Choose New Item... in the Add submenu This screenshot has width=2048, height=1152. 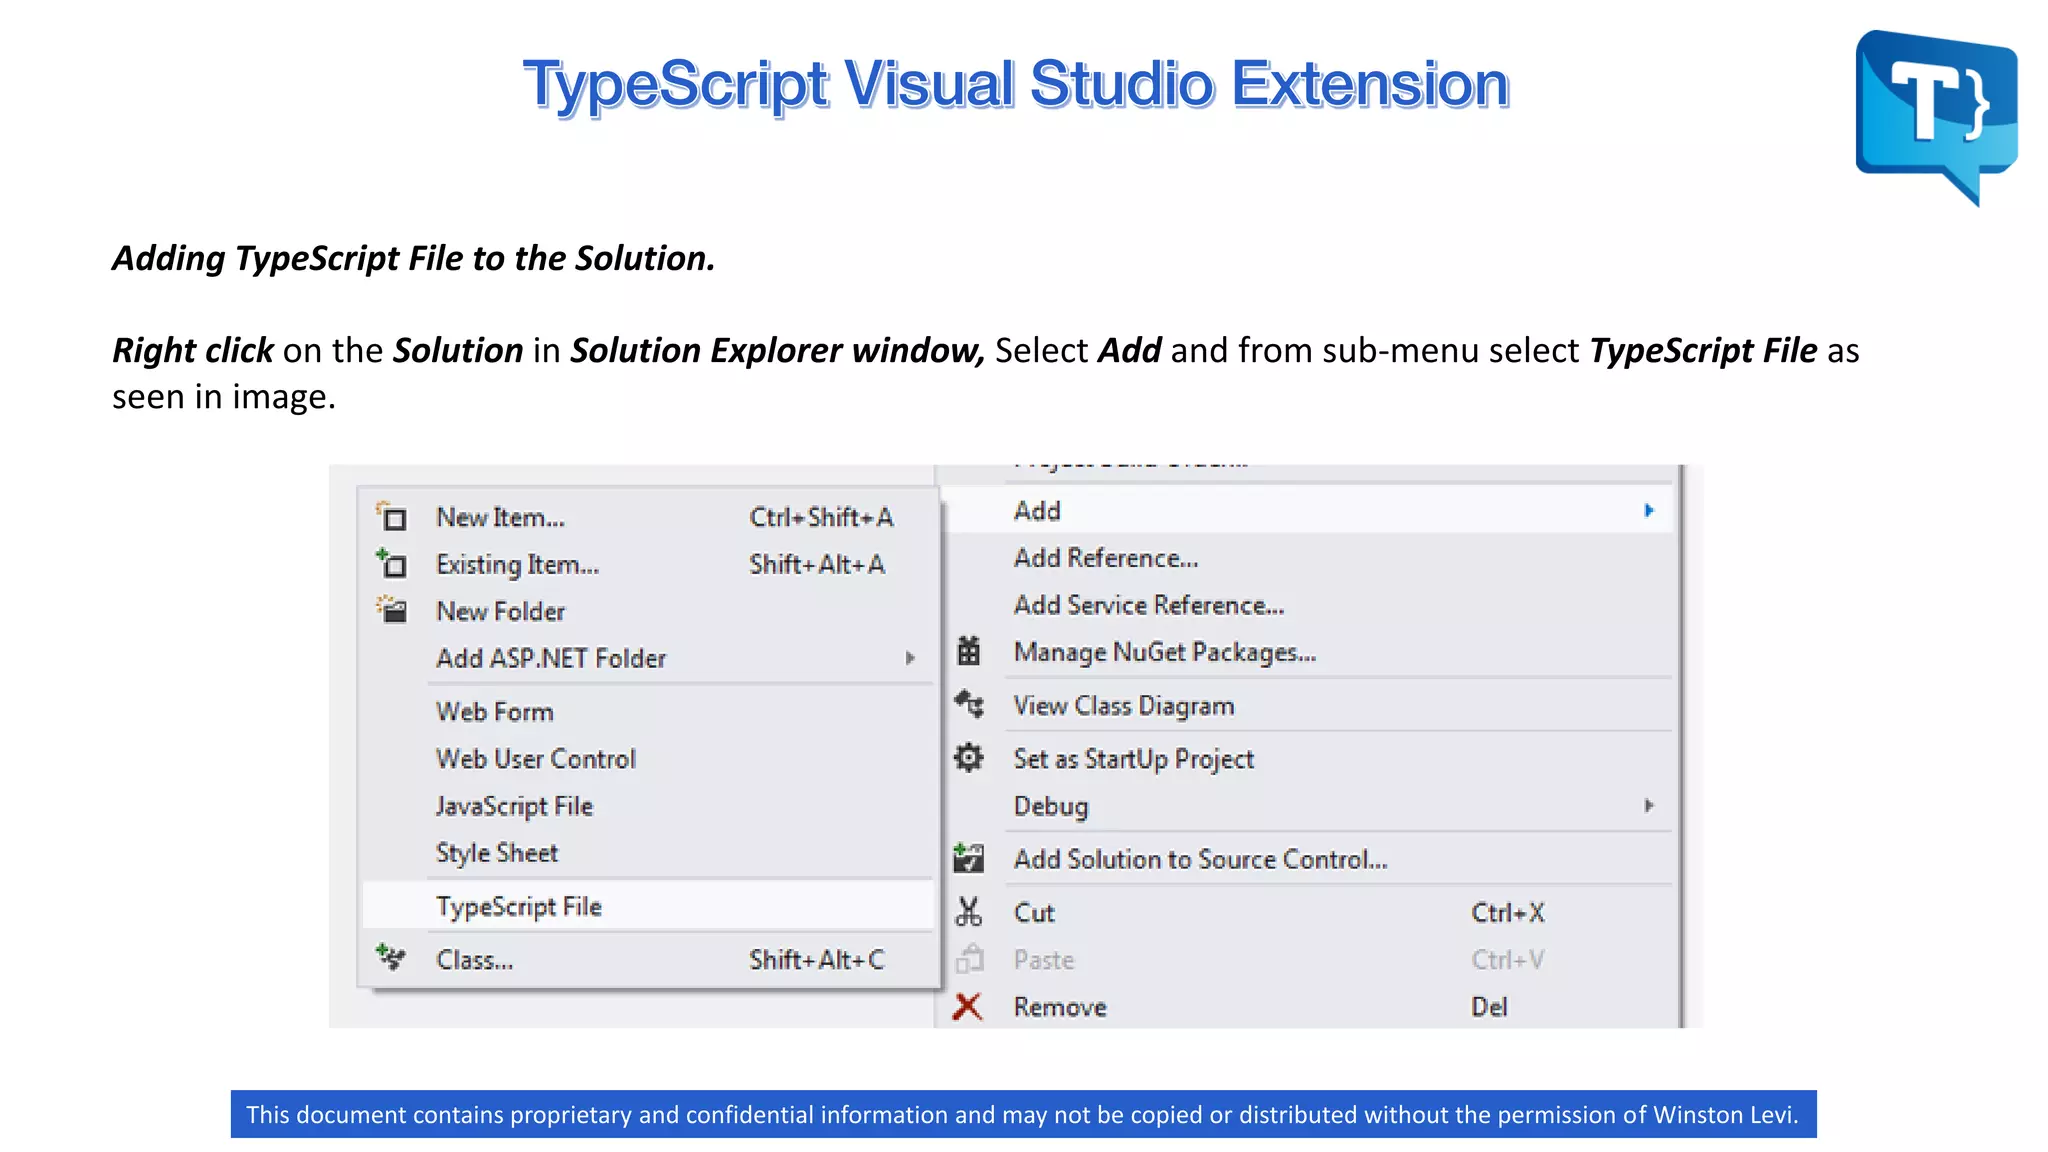(648, 517)
